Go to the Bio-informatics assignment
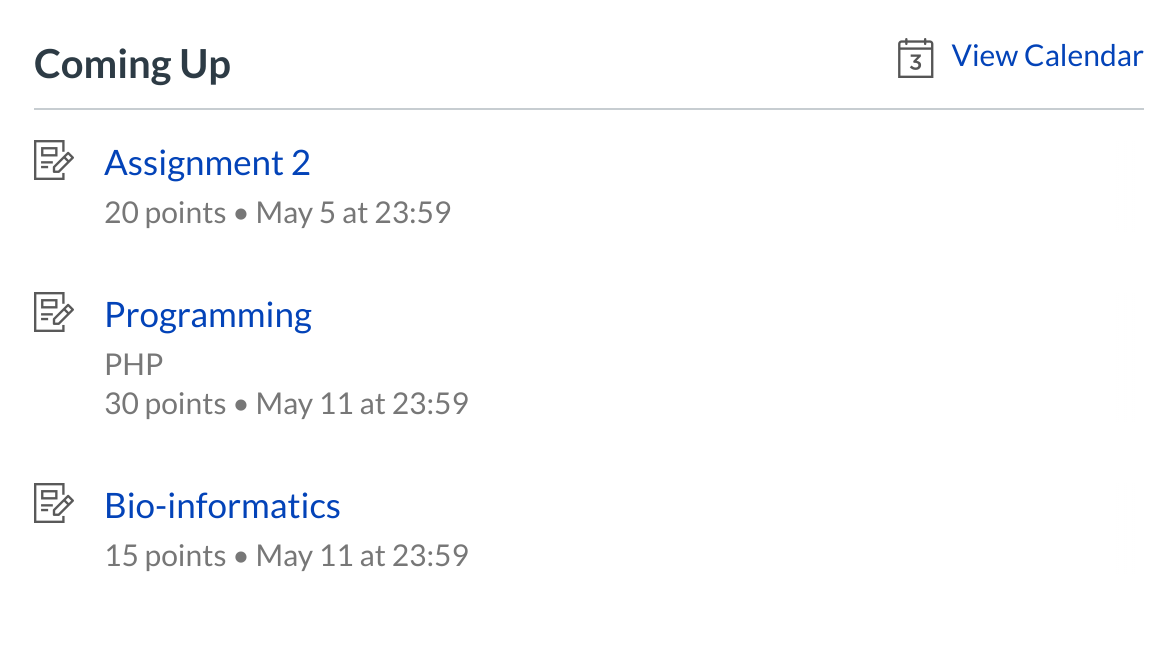The image size is (1160, 648). click(x=222, y=505)
